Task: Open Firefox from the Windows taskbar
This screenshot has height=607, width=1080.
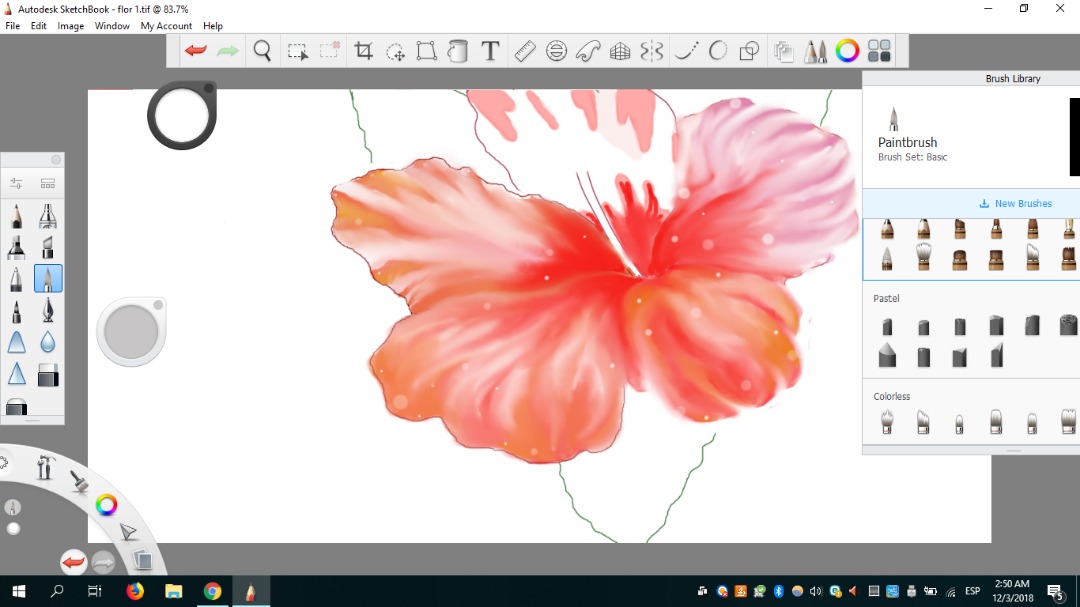Action: [x=135, y=591]
